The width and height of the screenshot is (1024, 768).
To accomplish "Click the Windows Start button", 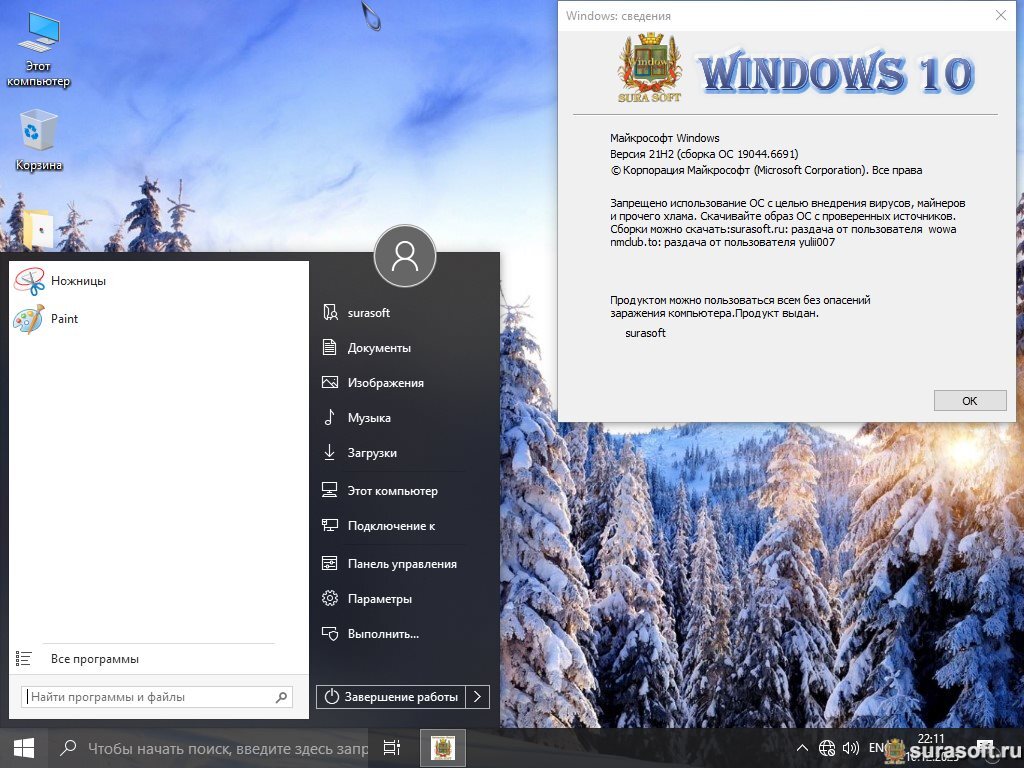I will click(24, 748).
